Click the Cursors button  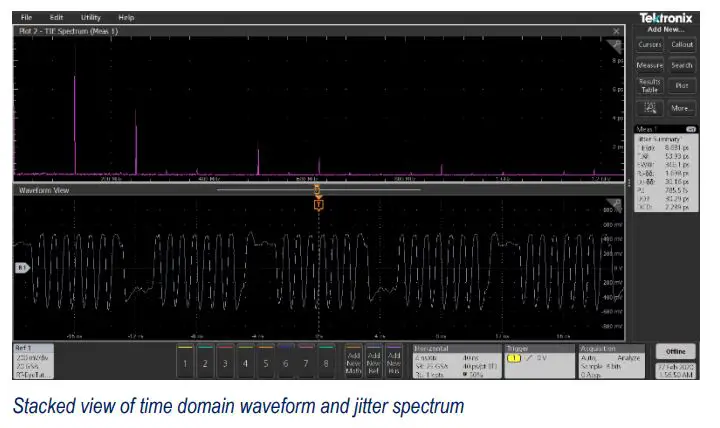point(650,45)
